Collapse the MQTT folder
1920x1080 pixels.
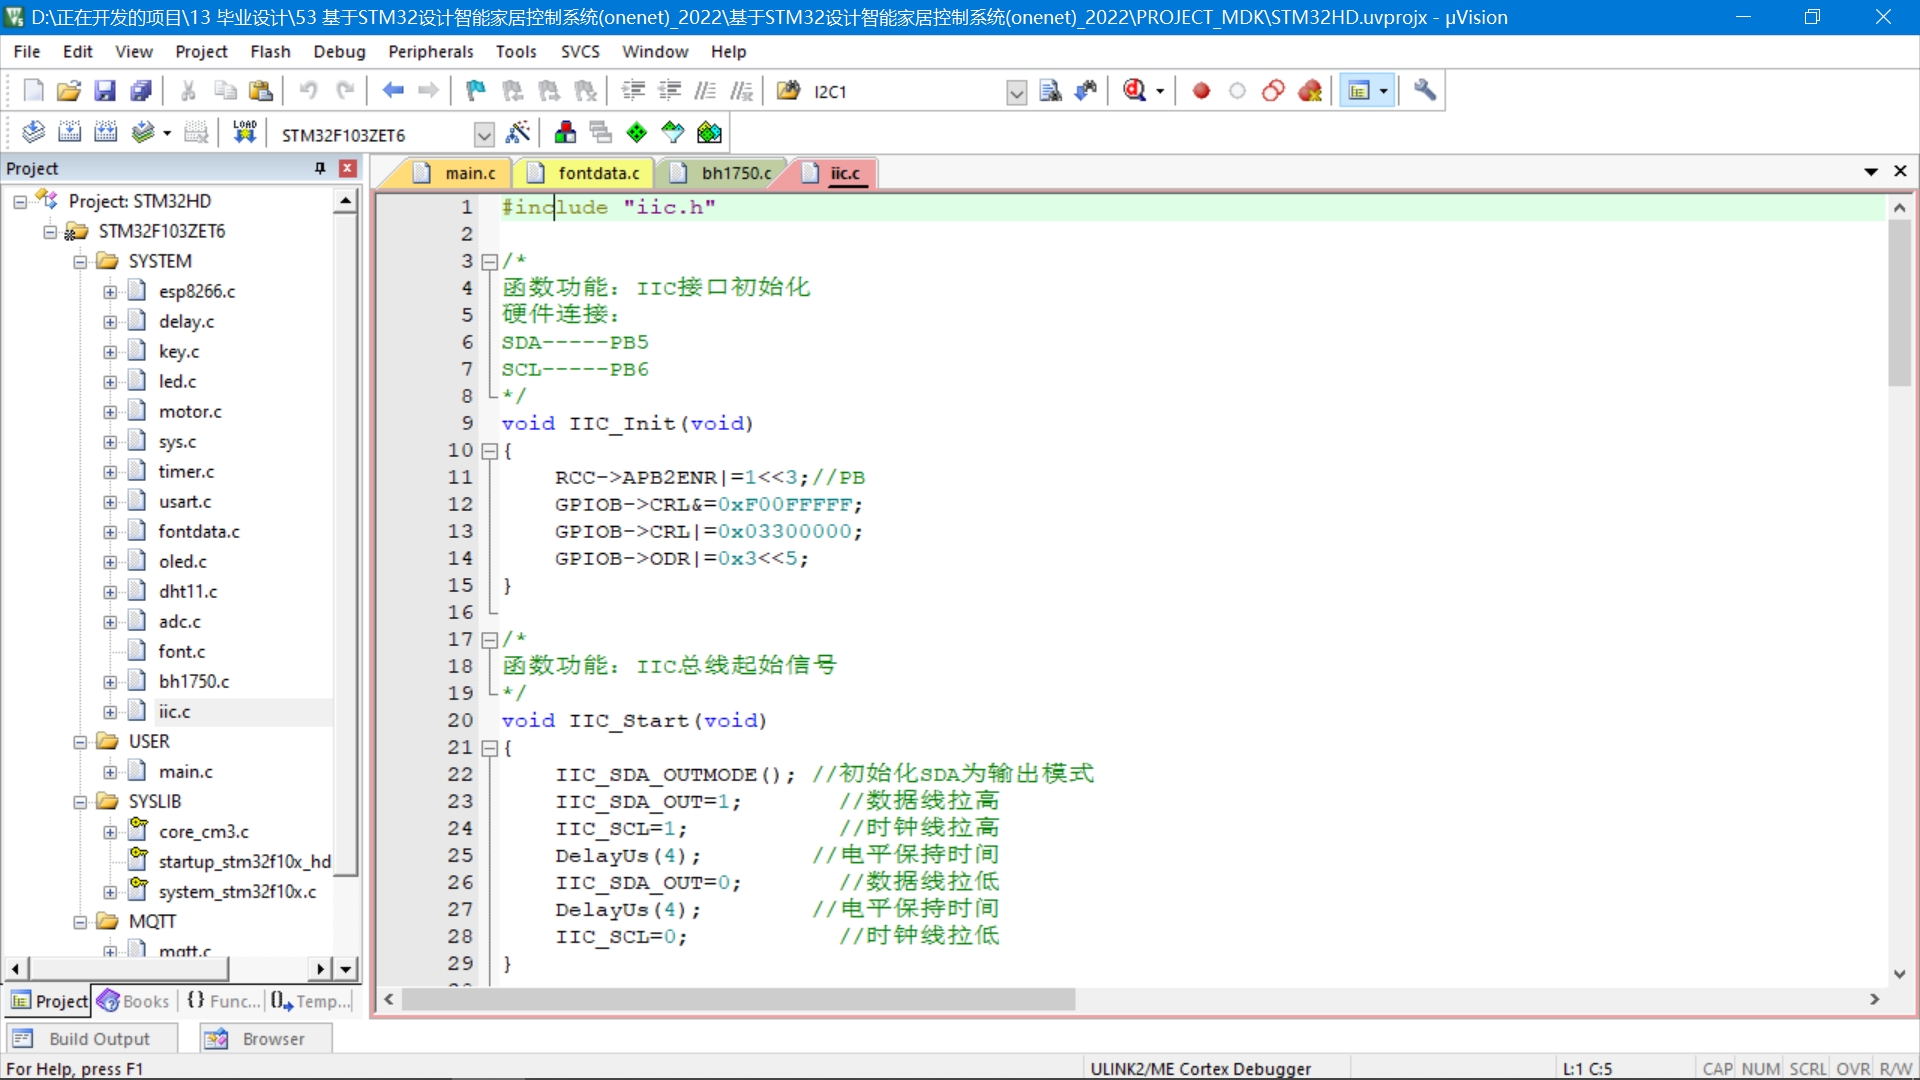[80, 922]
